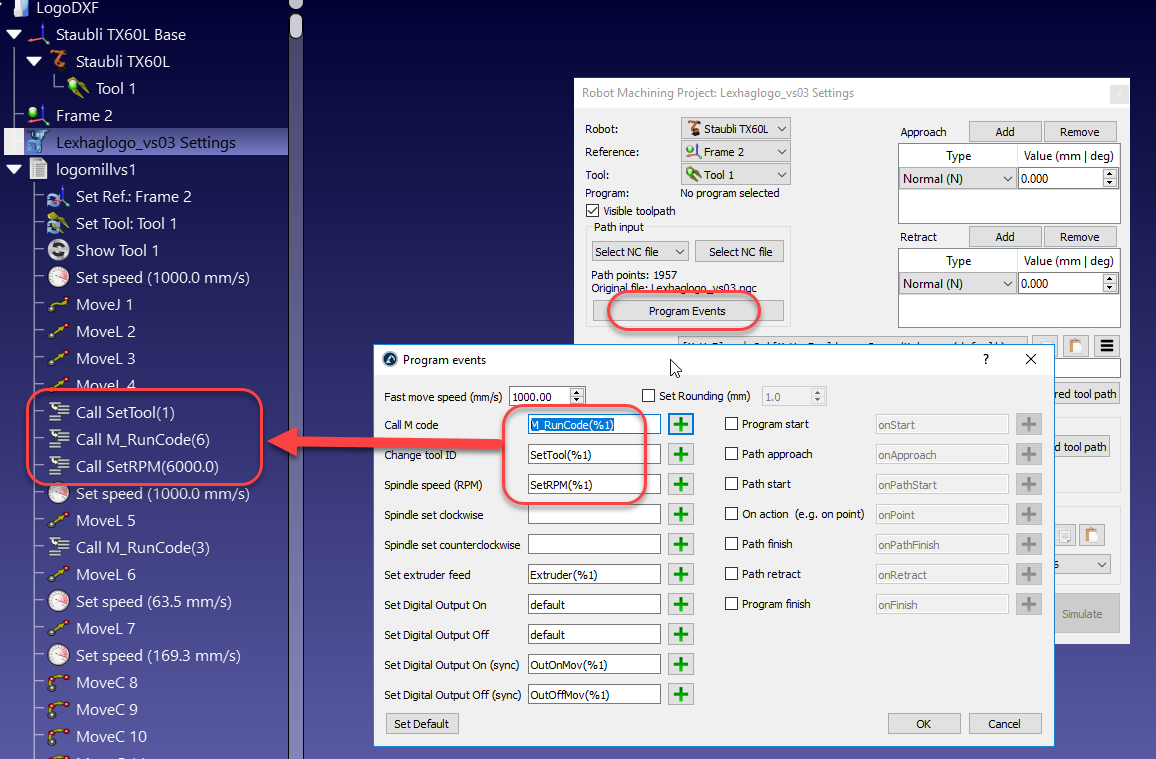Enable the Set Rounding checkbox
The height and width of the screenshot is (759, 1156).
click(648, 396)
